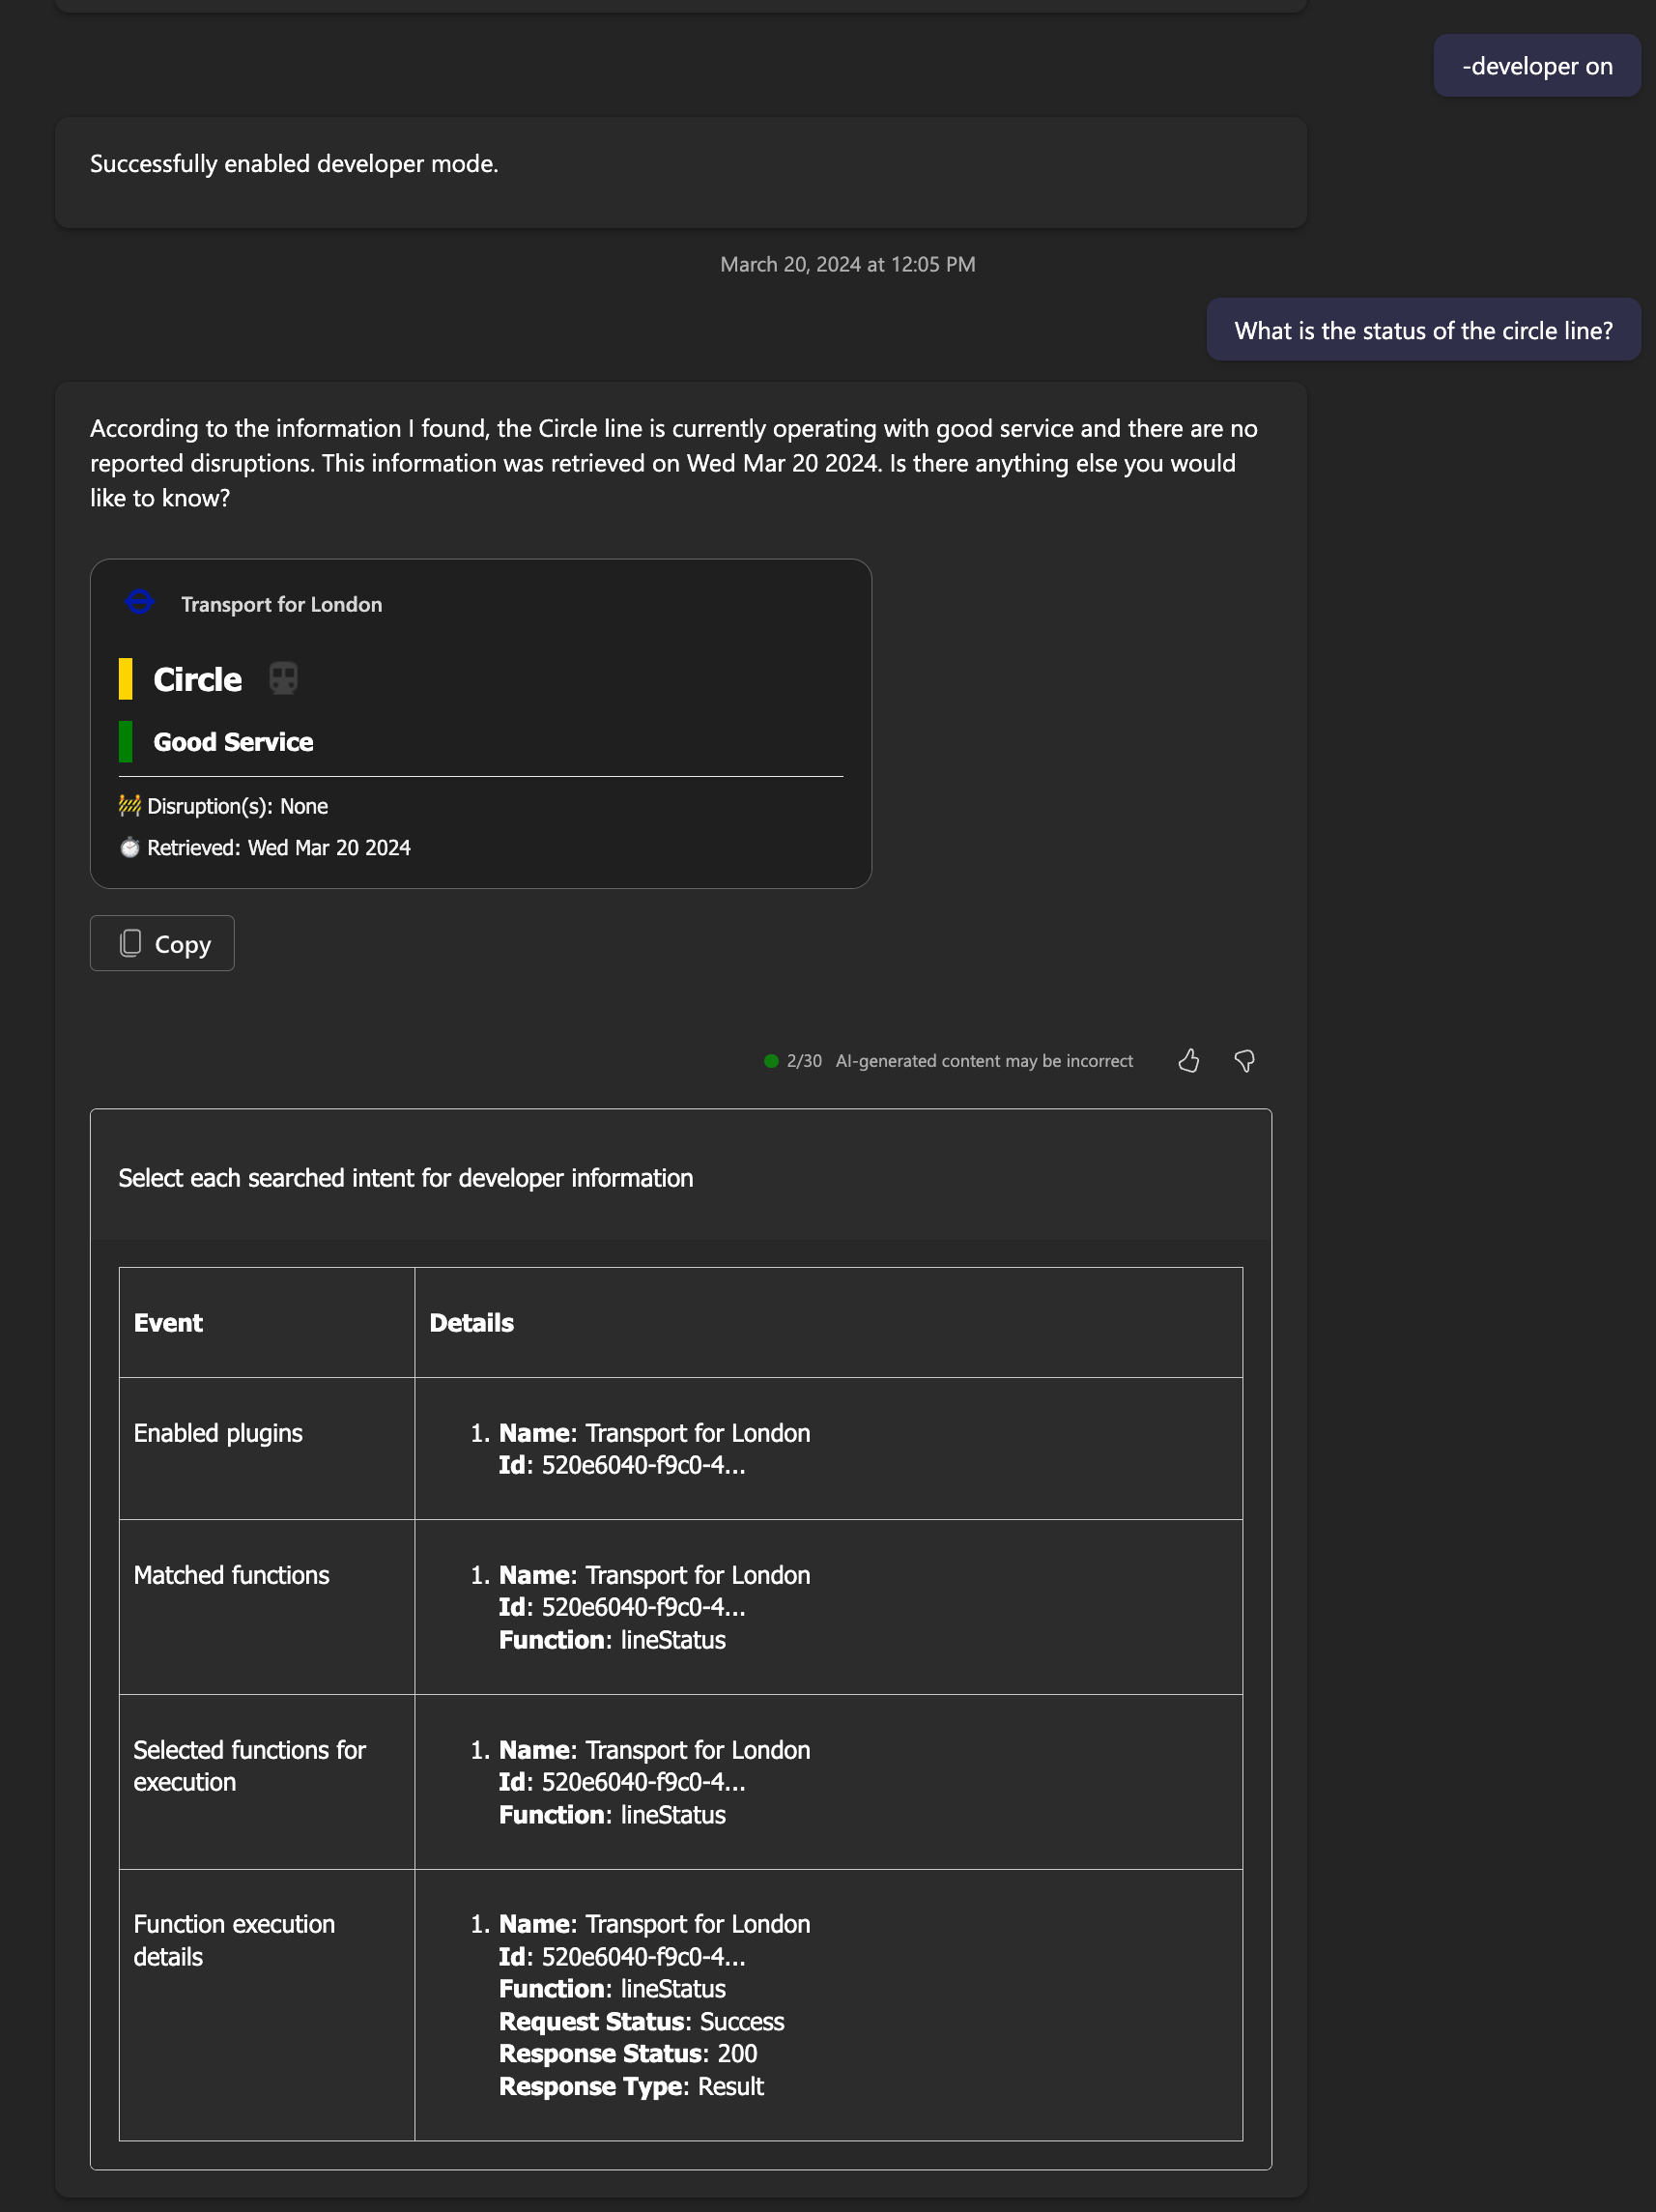Click the clipboard icon inside the Copy button
Viewport: 1656px width, 2212px height.
tap(130, 943)
